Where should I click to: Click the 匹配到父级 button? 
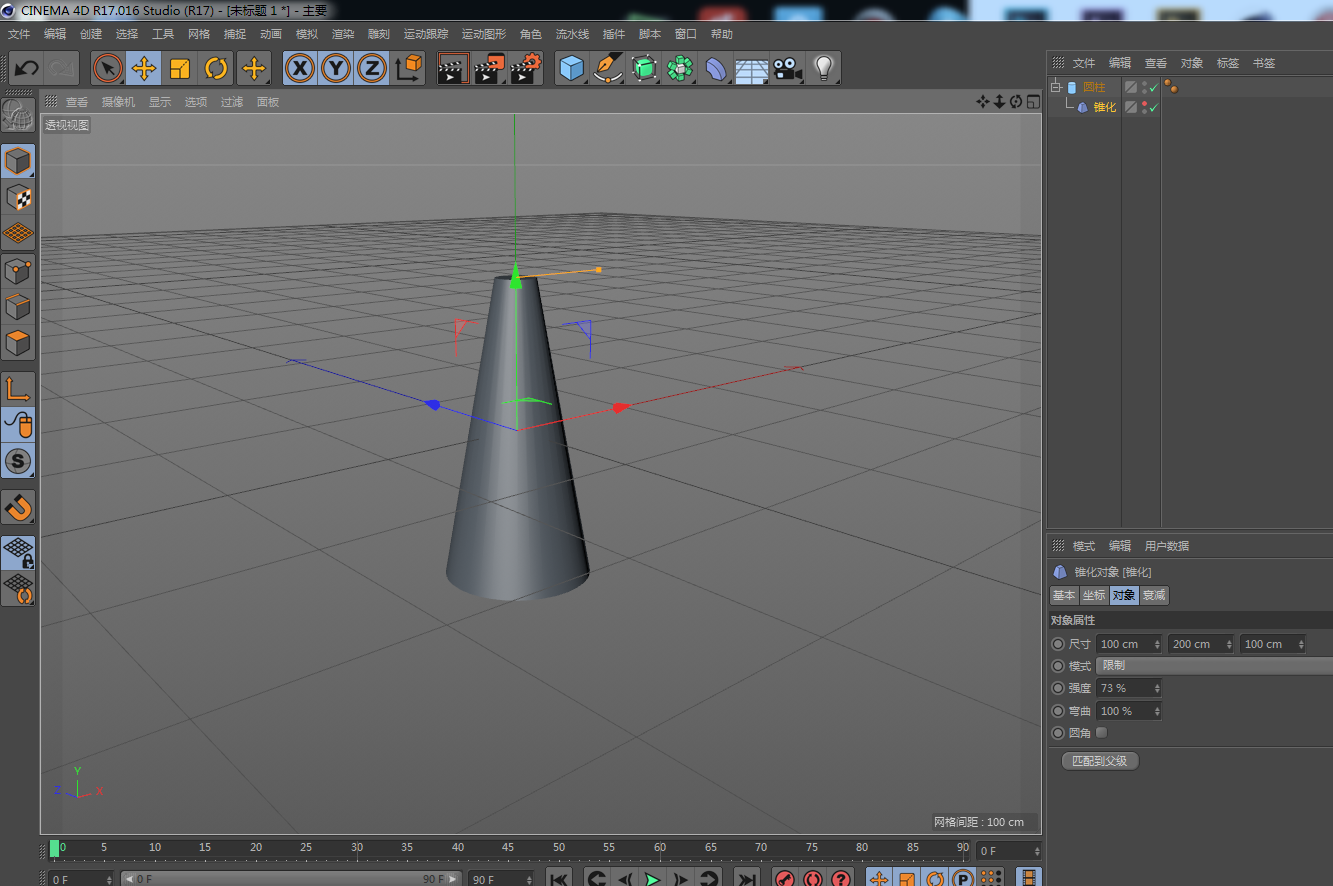[x=1100, y=761]
